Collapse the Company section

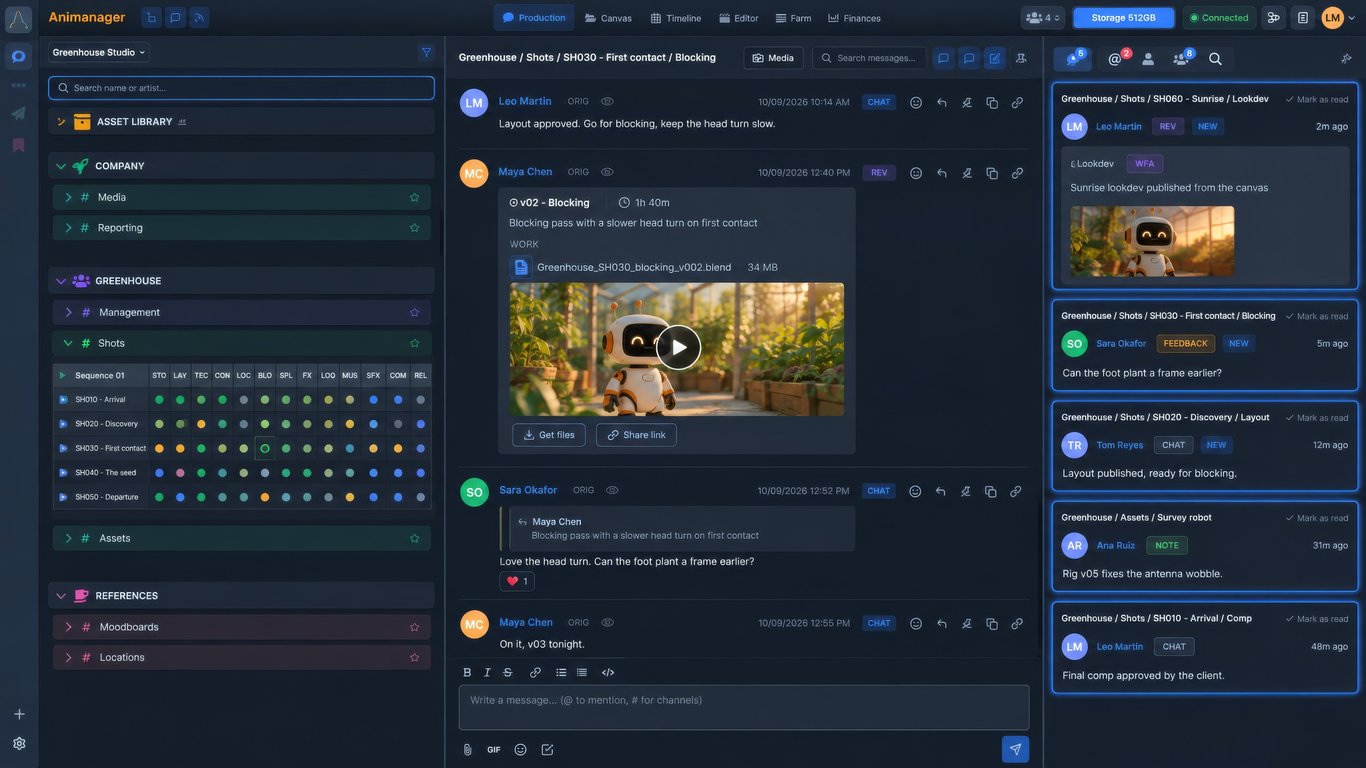coord(61,166)
